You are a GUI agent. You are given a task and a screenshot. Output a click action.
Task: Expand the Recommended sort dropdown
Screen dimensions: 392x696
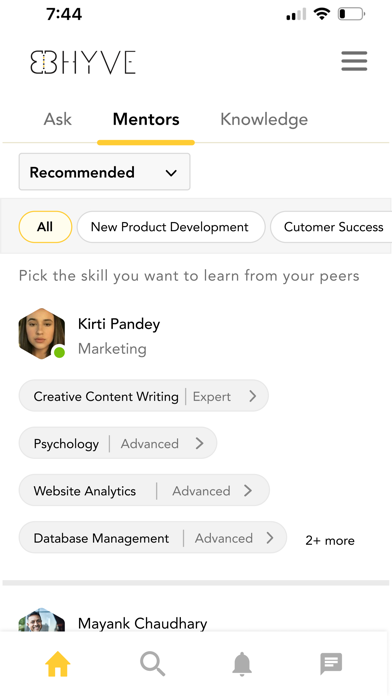pos(104,172)
